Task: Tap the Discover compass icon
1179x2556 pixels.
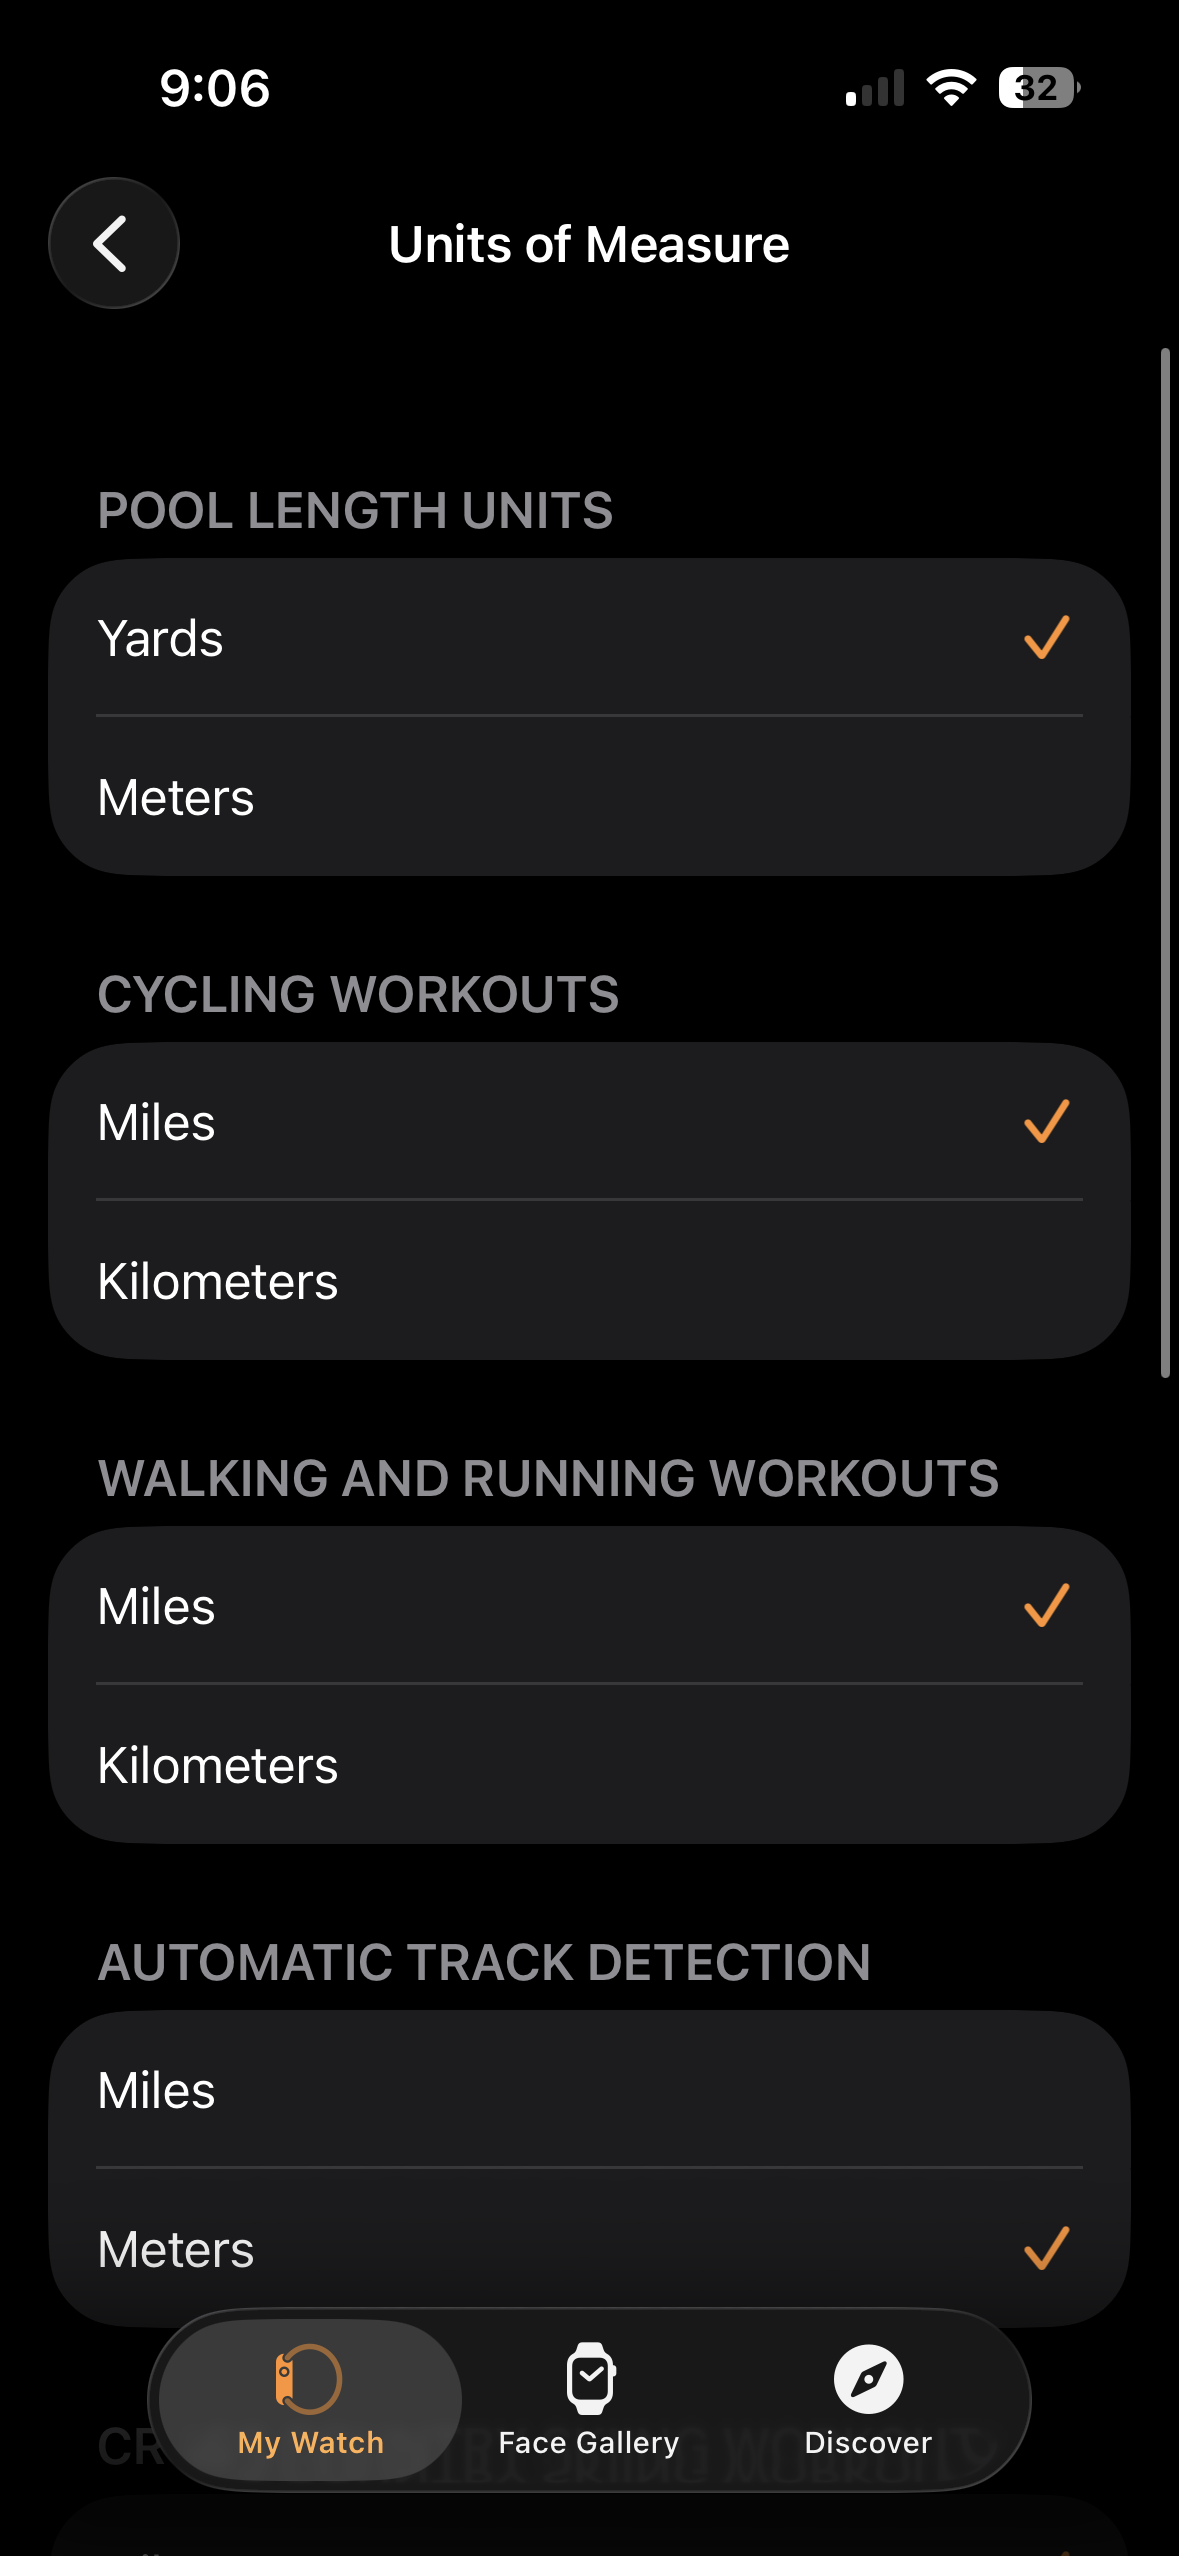Action: (868, 2379)
